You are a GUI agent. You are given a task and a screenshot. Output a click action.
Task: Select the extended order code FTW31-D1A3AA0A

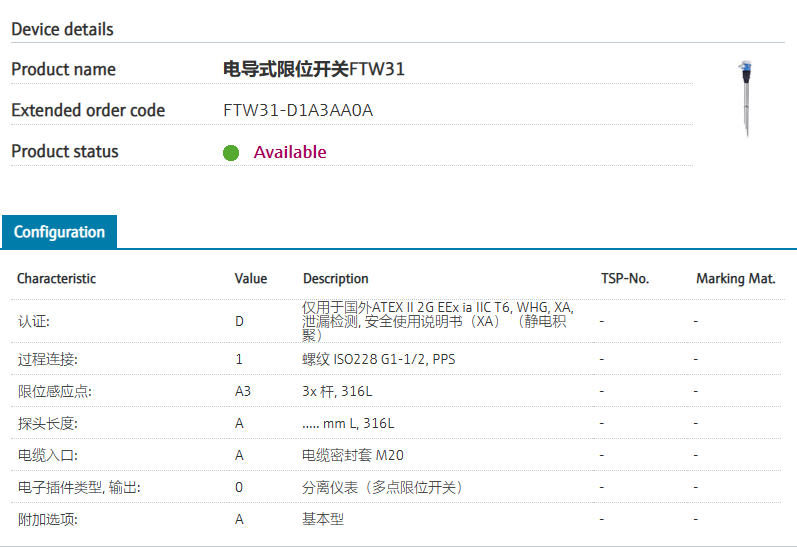click(298, 110)
